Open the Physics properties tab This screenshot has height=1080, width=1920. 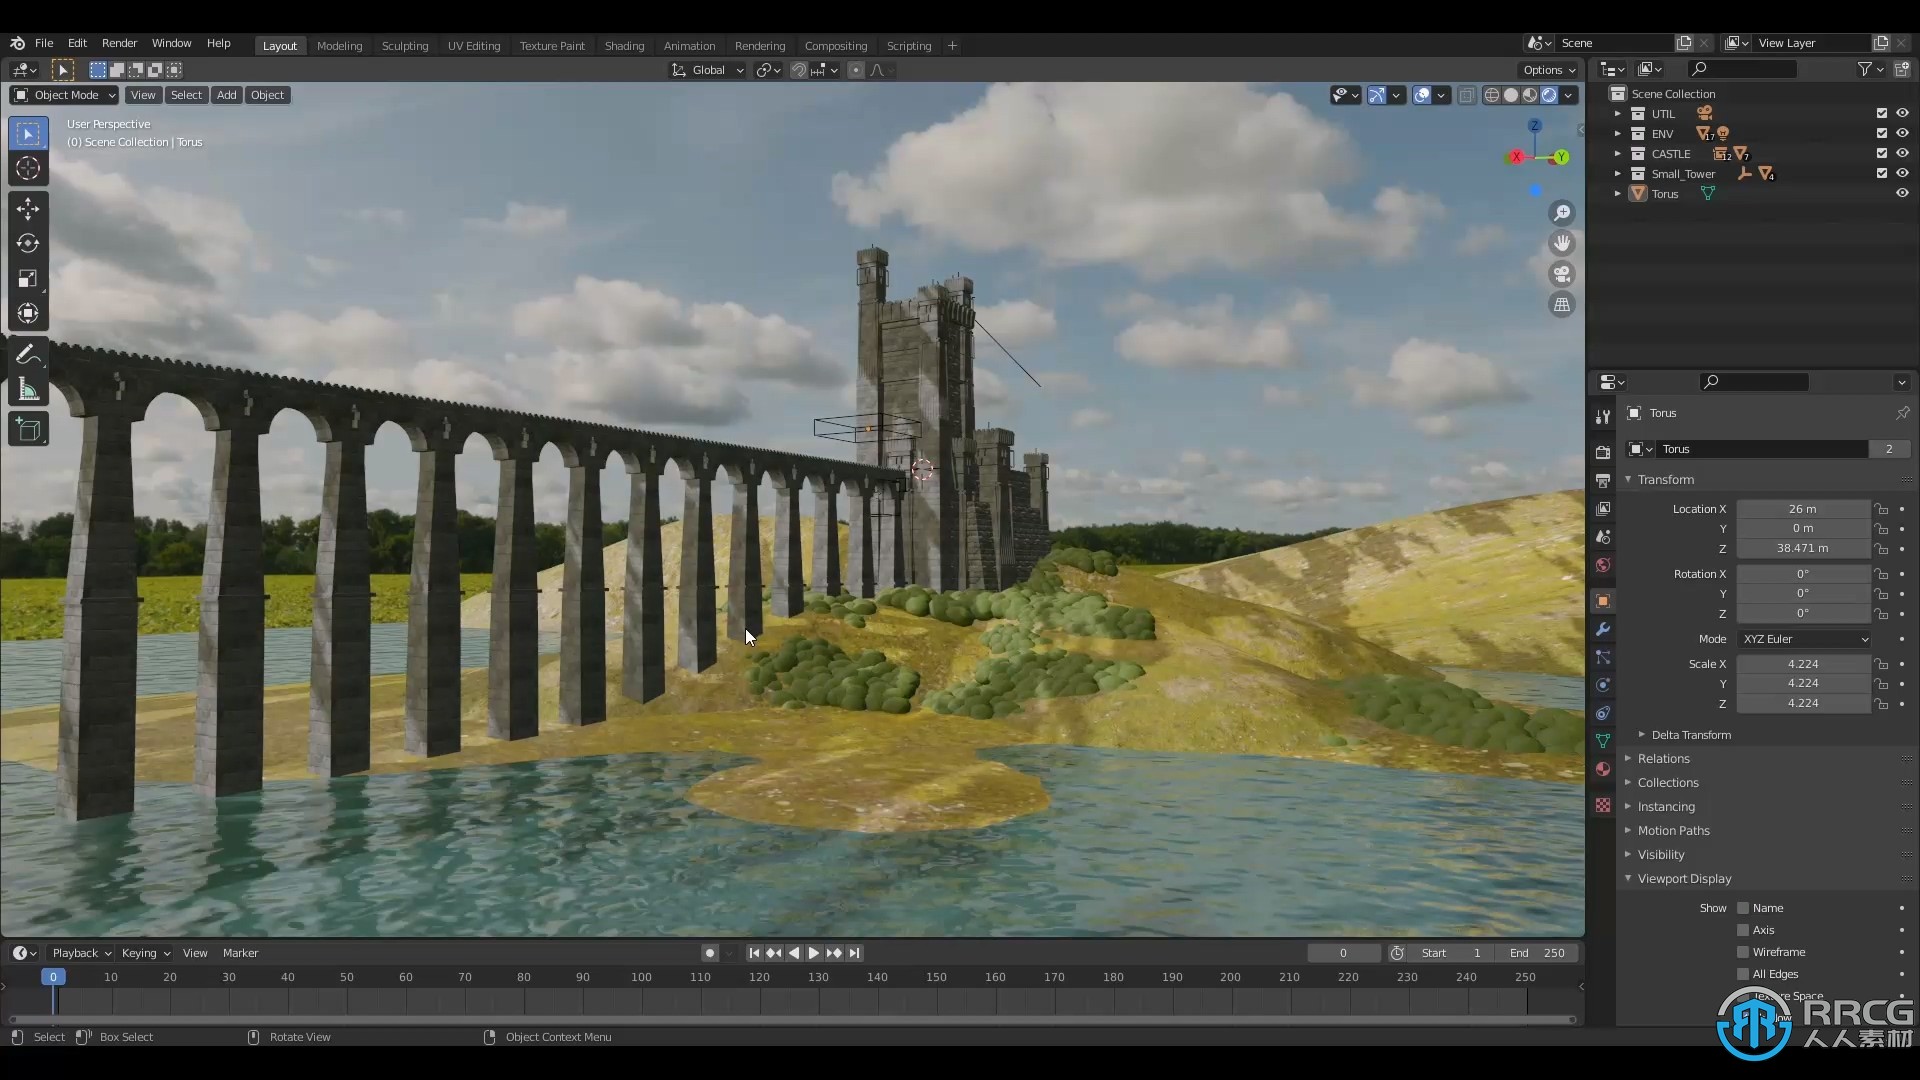pyautogui.click(x=1603, y=685)
